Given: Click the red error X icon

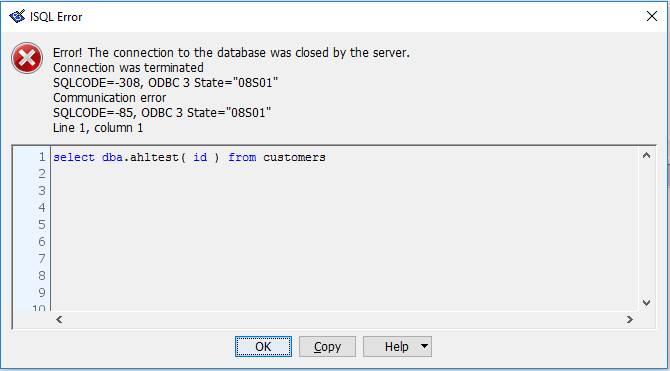Looking at the screenshot, I should [27, 58].
